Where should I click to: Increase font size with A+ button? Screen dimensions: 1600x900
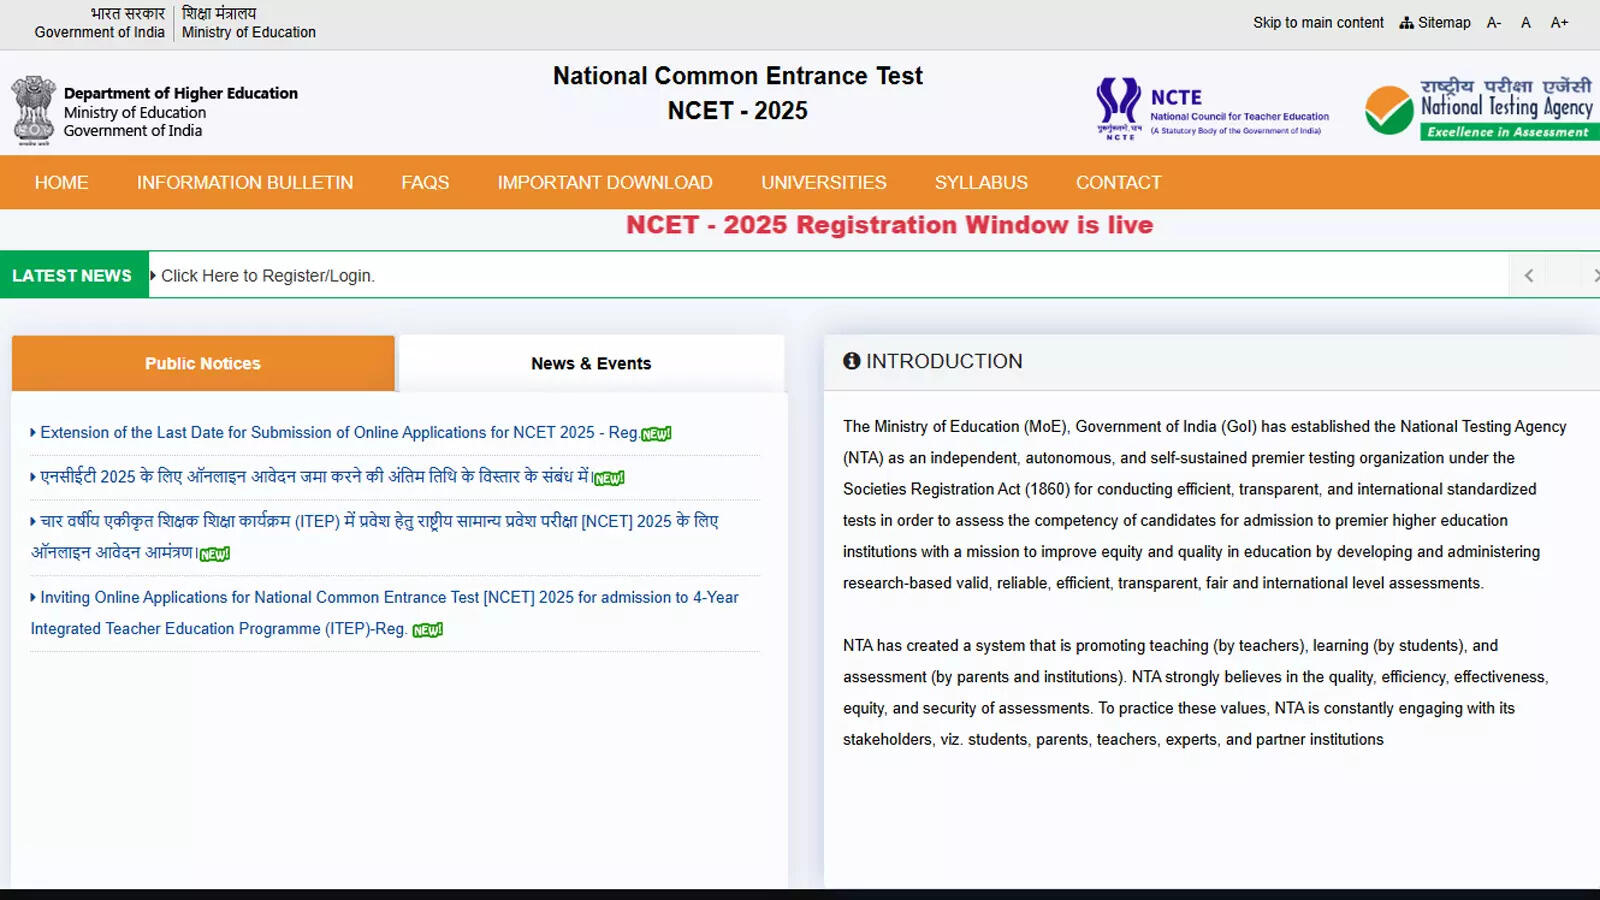1559,22
